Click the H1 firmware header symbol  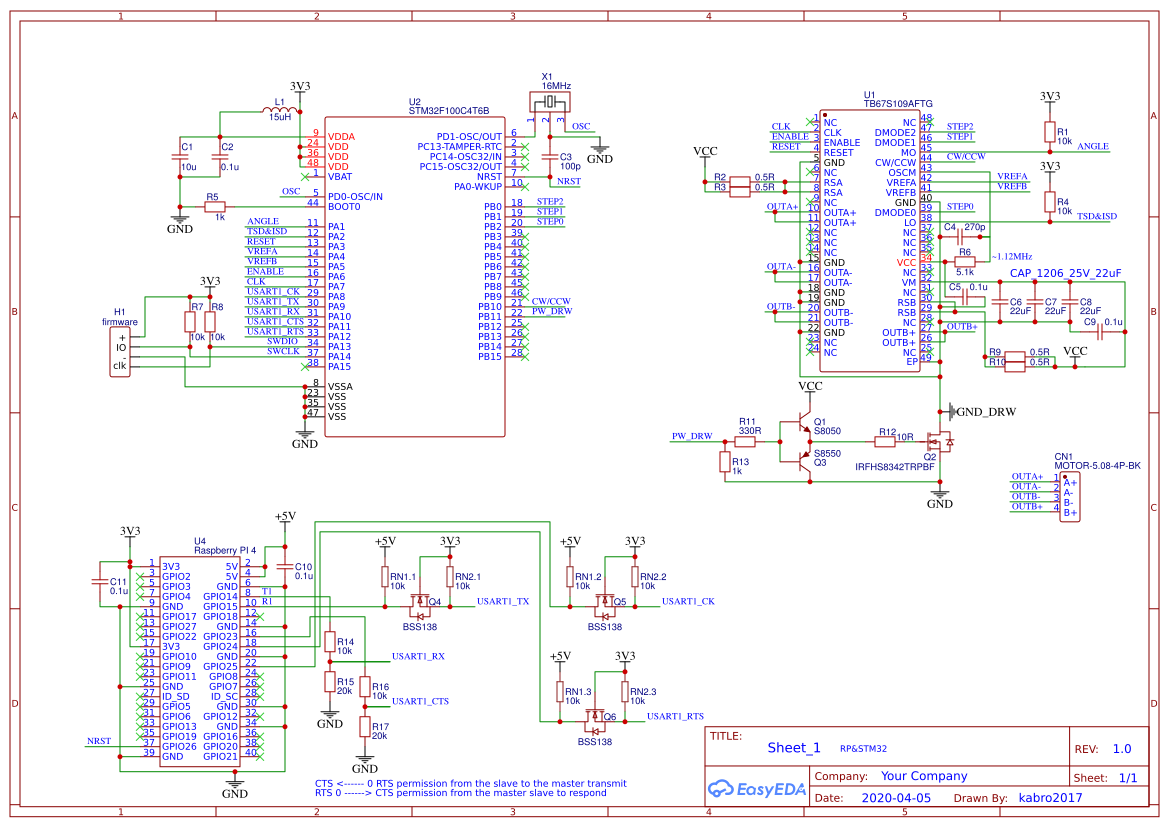click(120, 351)
